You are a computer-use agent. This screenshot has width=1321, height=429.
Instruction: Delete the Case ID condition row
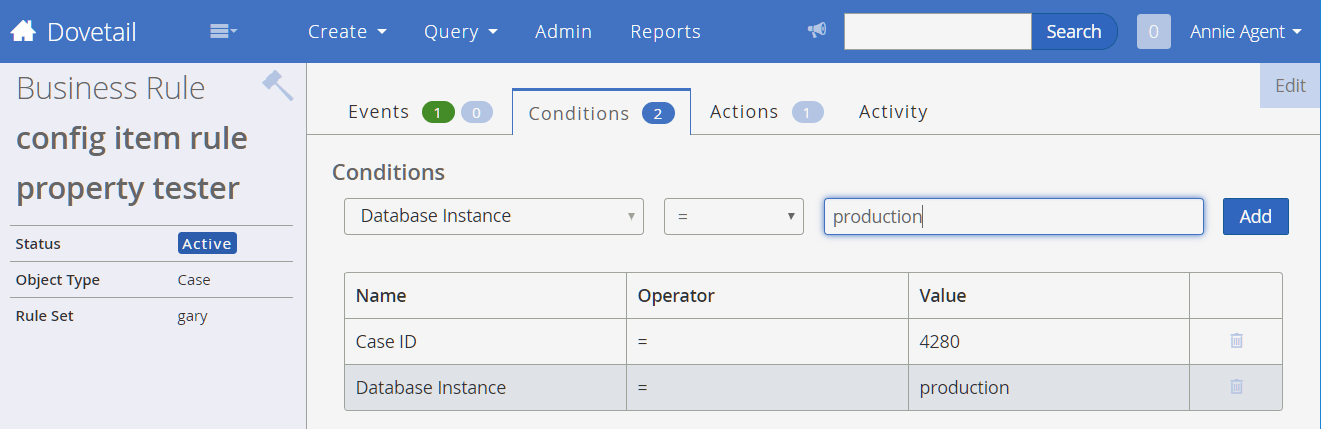[x=1236, y=341]
